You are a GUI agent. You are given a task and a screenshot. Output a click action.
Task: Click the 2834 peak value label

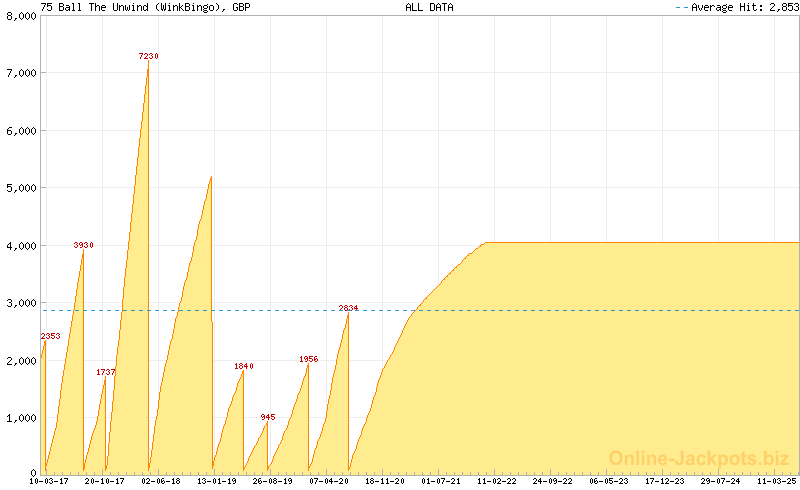tap(348, 308)
